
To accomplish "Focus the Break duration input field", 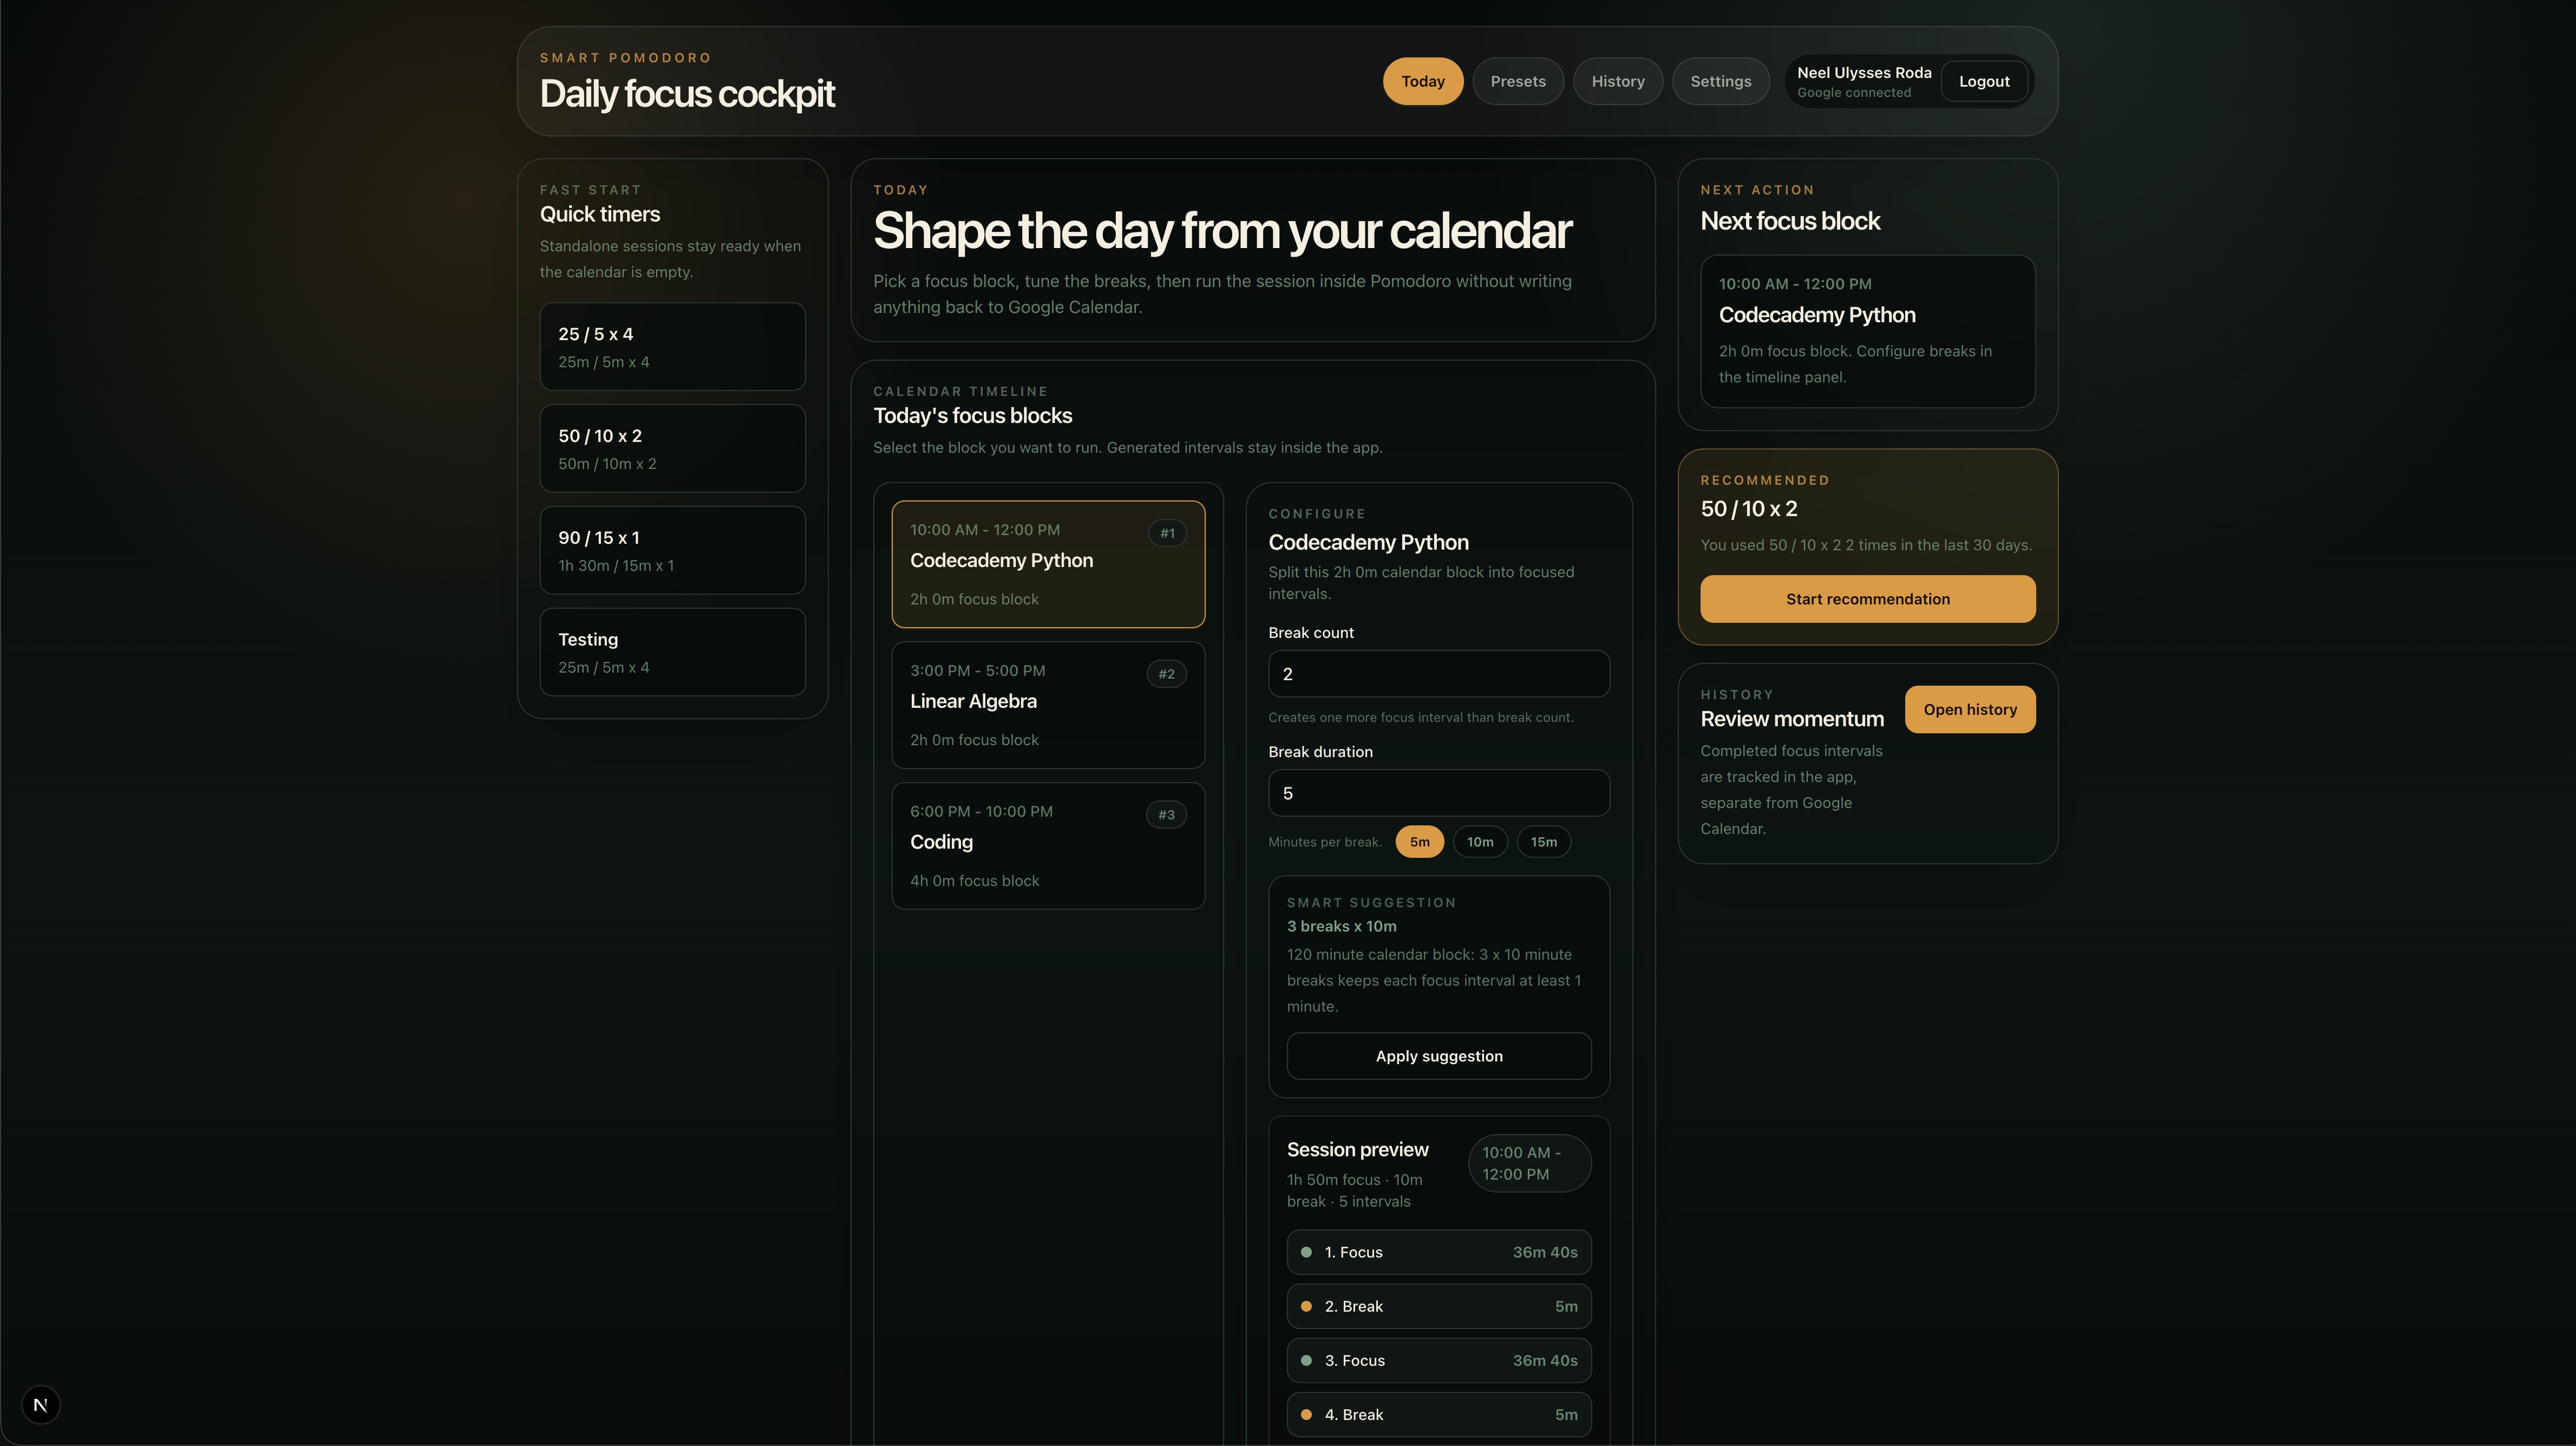I will (1438, 793).
